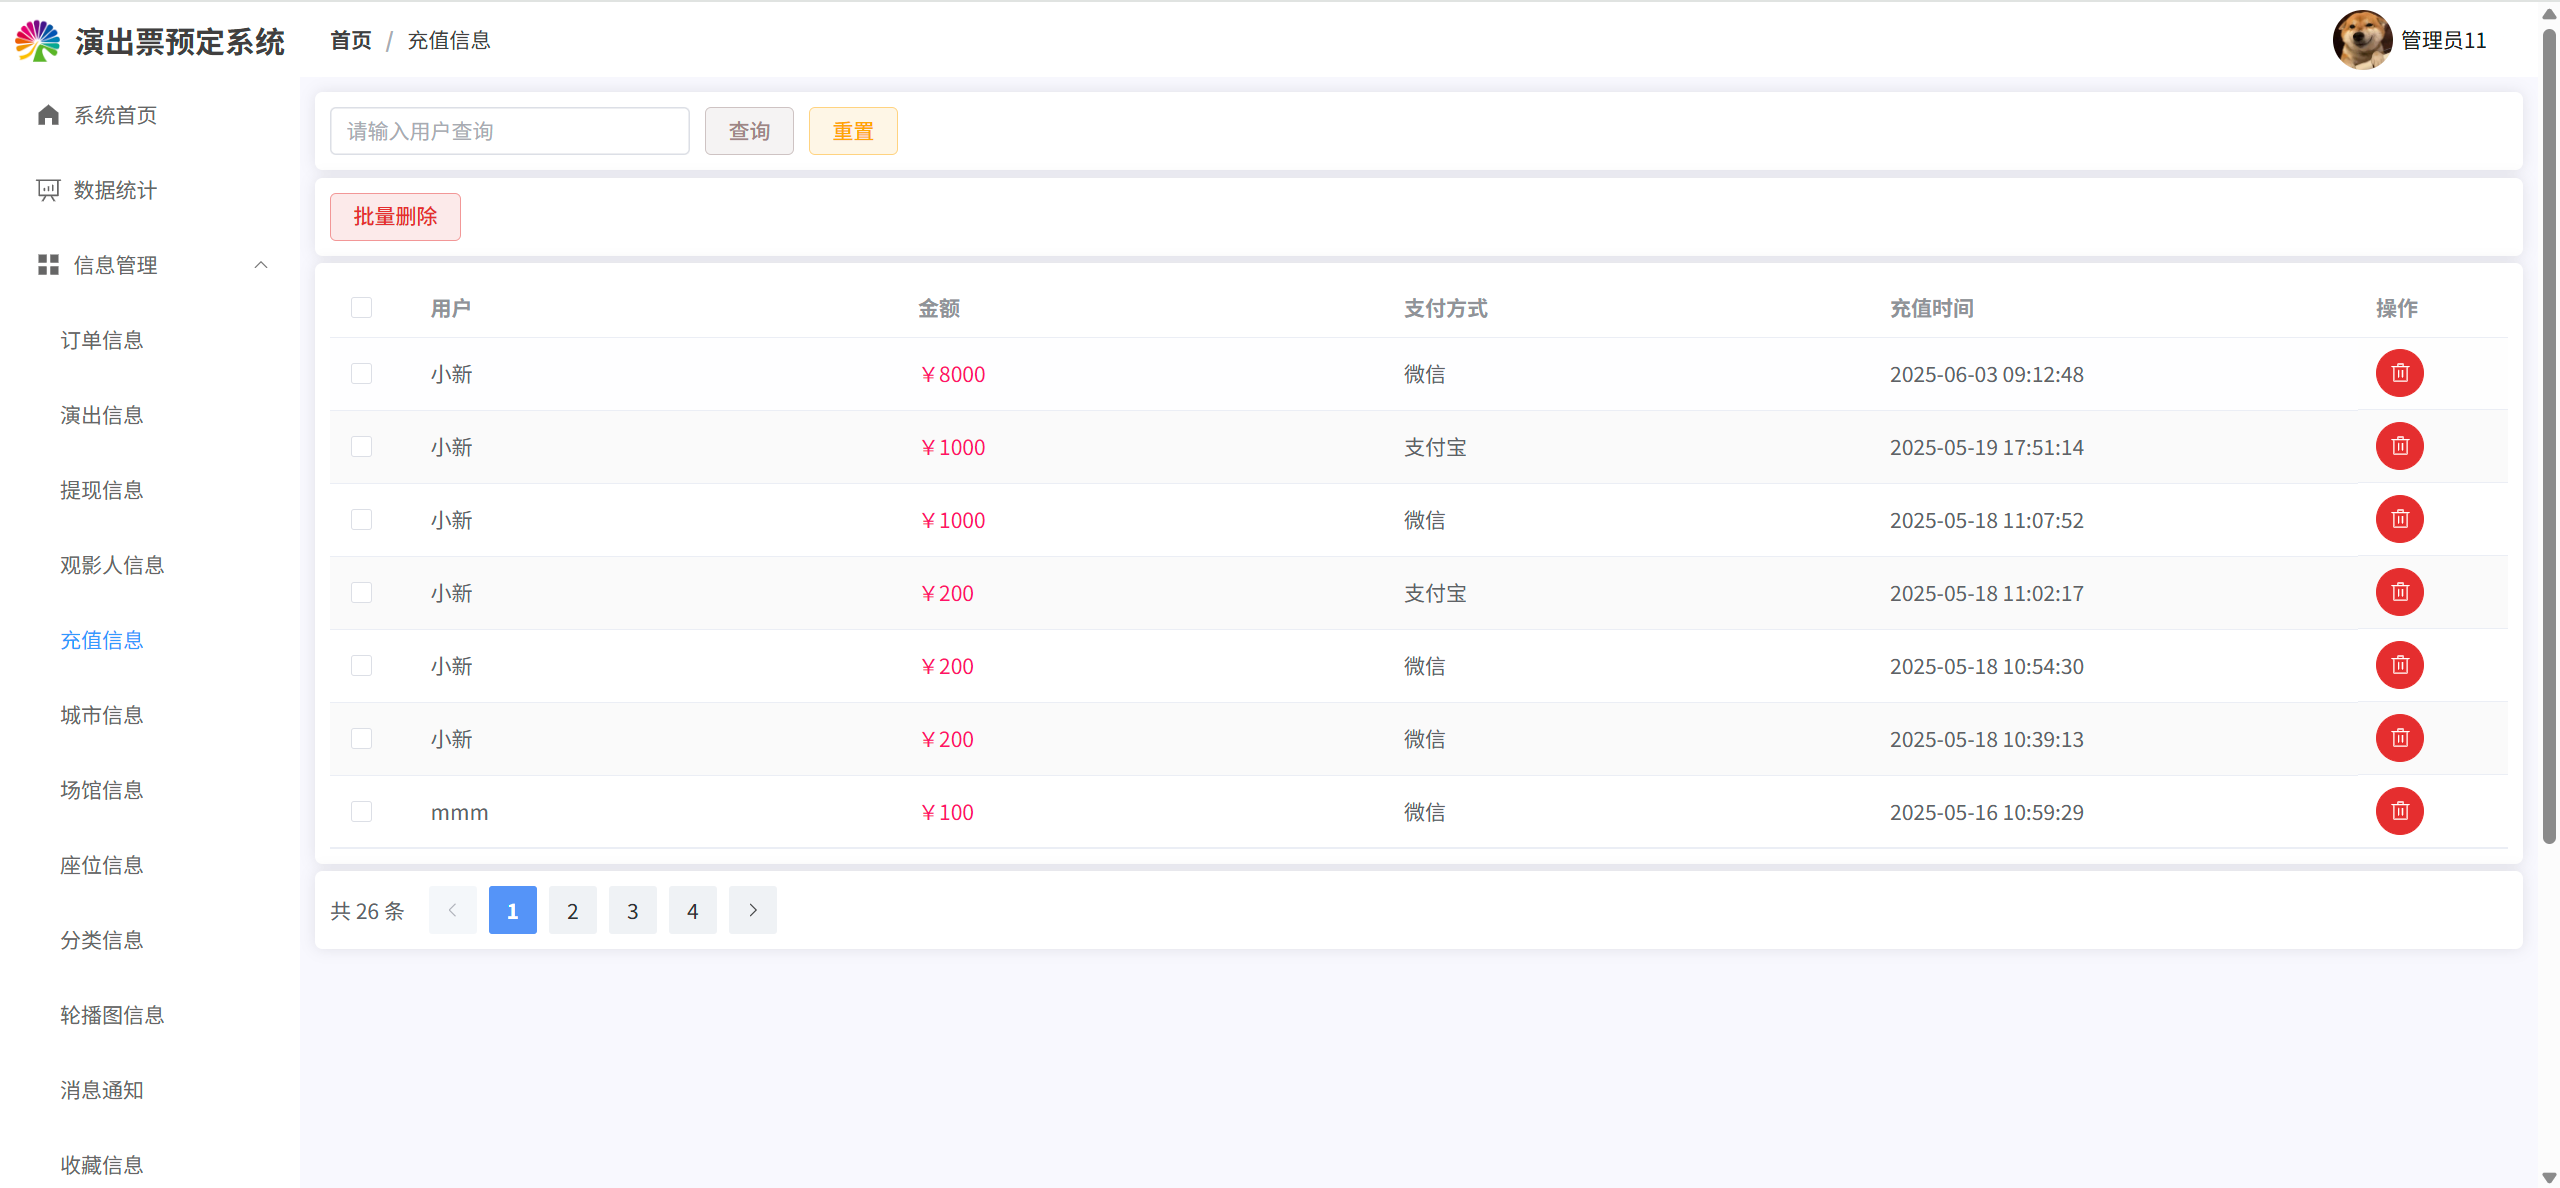2560x1188 pixels.
Task: Toggle the select-all header checkbox
Action: [361, 307]
